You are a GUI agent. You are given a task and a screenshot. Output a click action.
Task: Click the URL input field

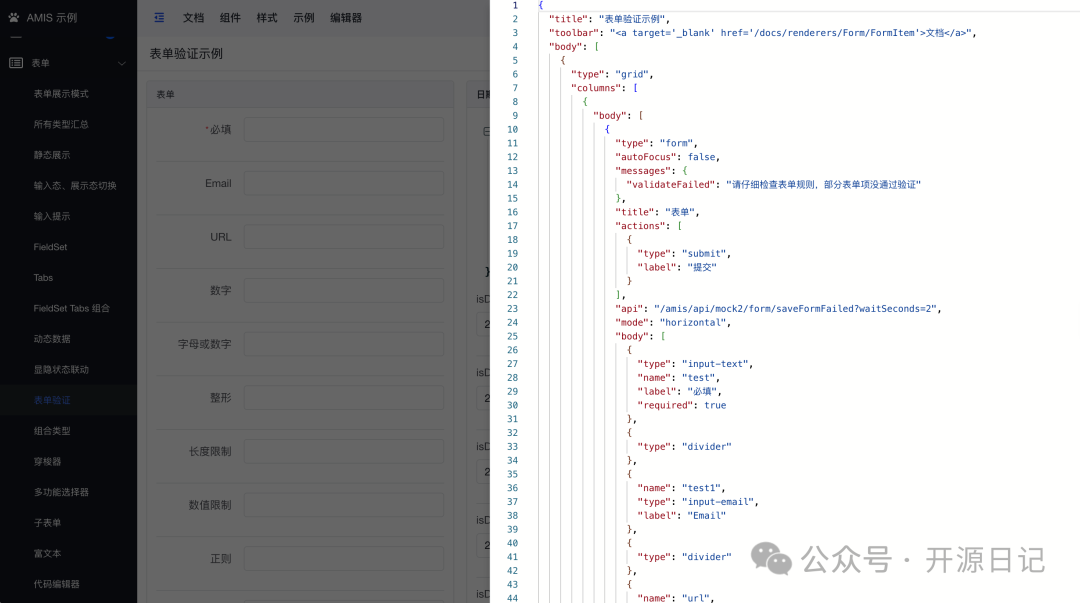click(343, 238)
